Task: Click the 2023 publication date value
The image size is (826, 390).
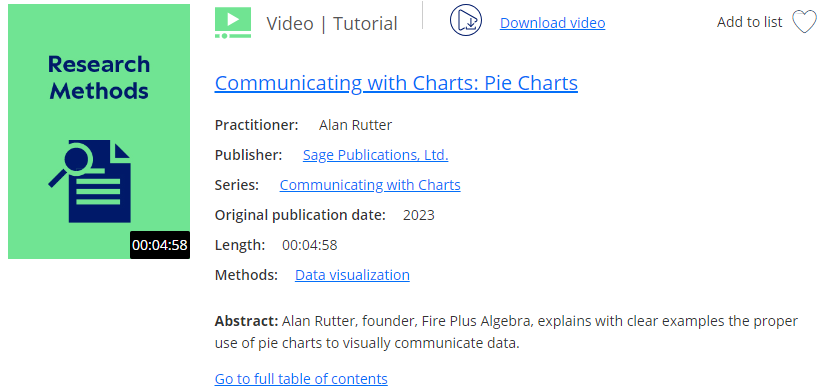Action: pos(419,215)
